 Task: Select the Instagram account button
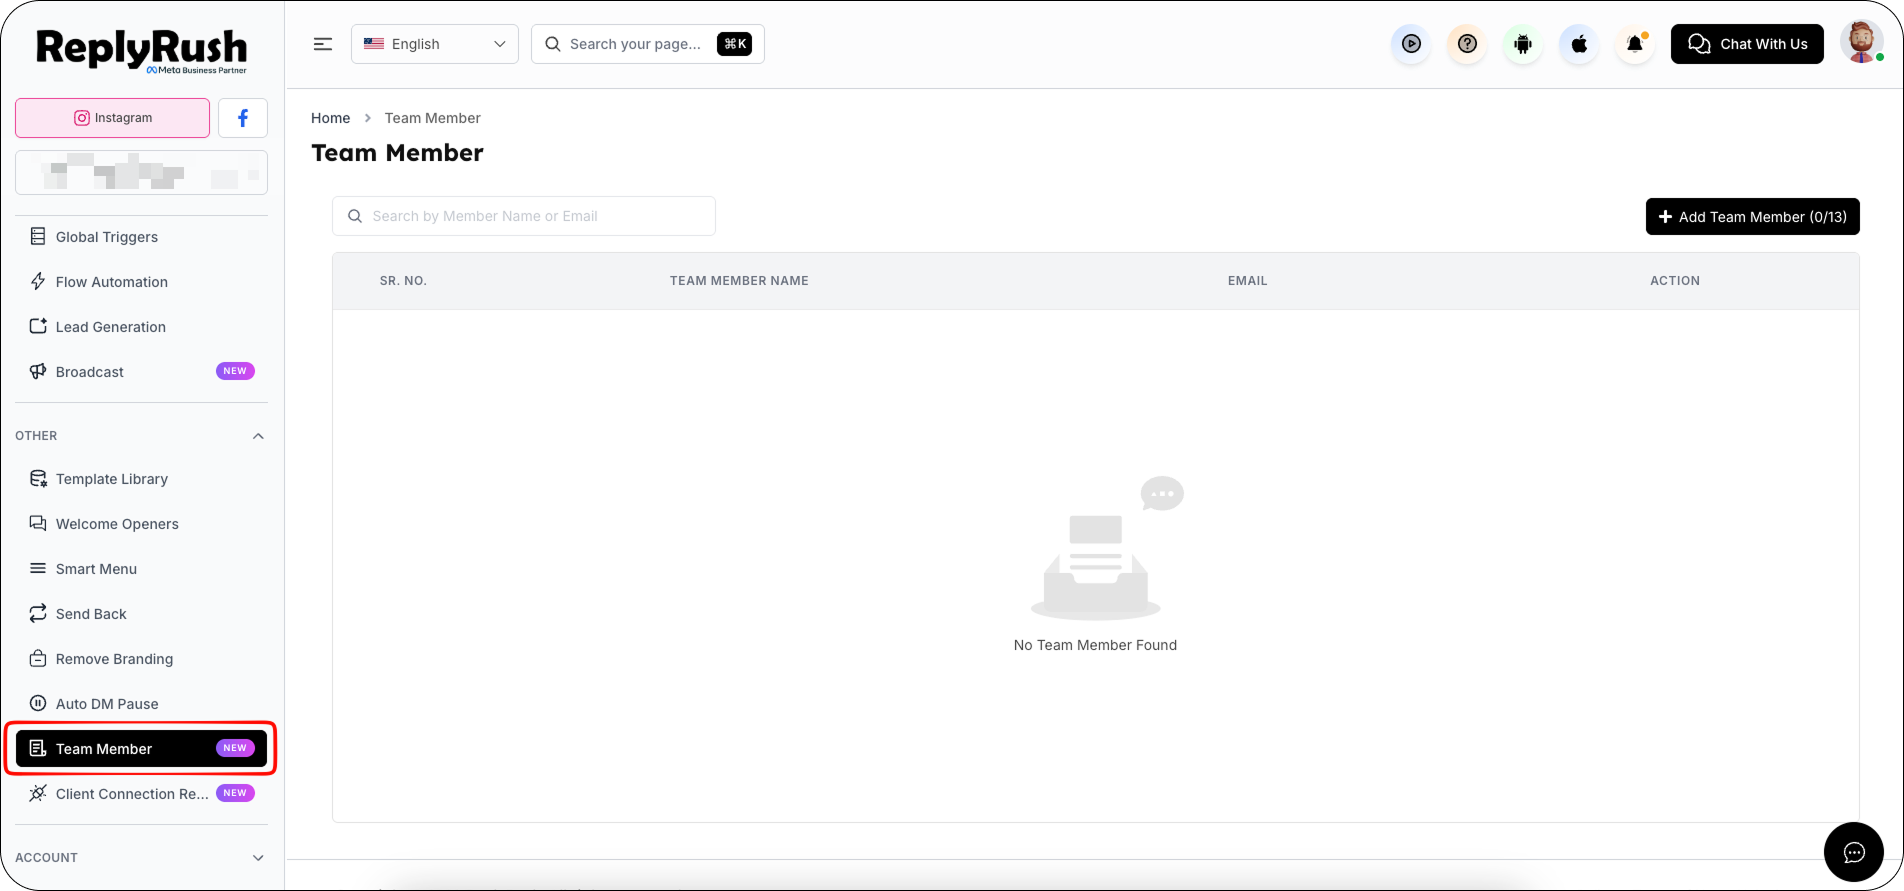point(113,118)
